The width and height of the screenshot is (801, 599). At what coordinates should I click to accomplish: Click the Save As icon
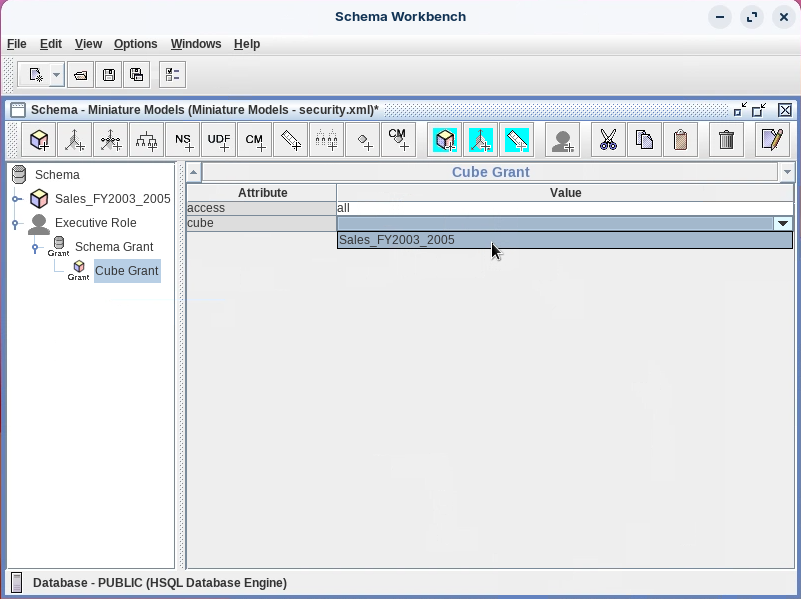(136, 75)
